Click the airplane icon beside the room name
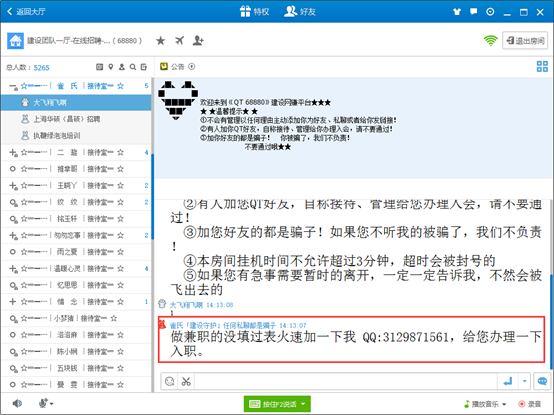The image size is (554, 415). tap(179, 41)
